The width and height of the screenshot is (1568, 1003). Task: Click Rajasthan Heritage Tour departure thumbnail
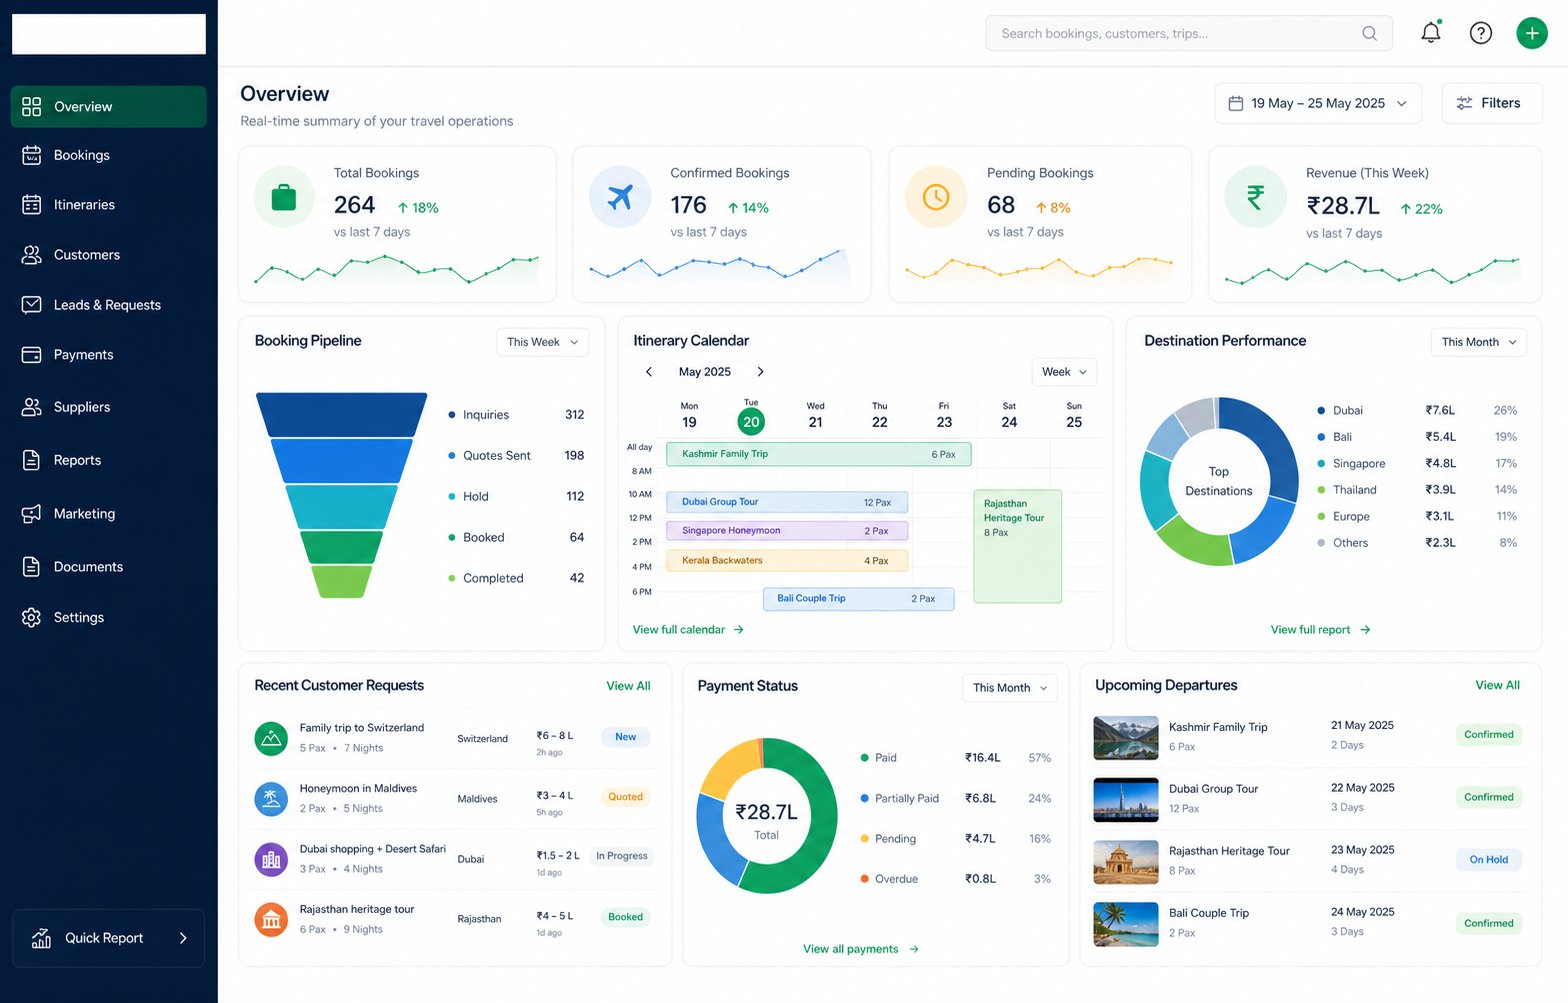1126,862
